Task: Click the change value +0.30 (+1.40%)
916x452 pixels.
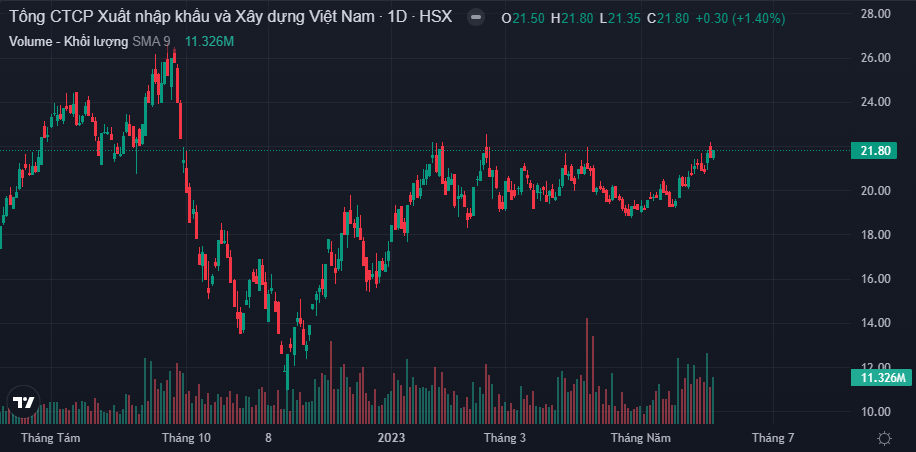Action: (739, 19)
